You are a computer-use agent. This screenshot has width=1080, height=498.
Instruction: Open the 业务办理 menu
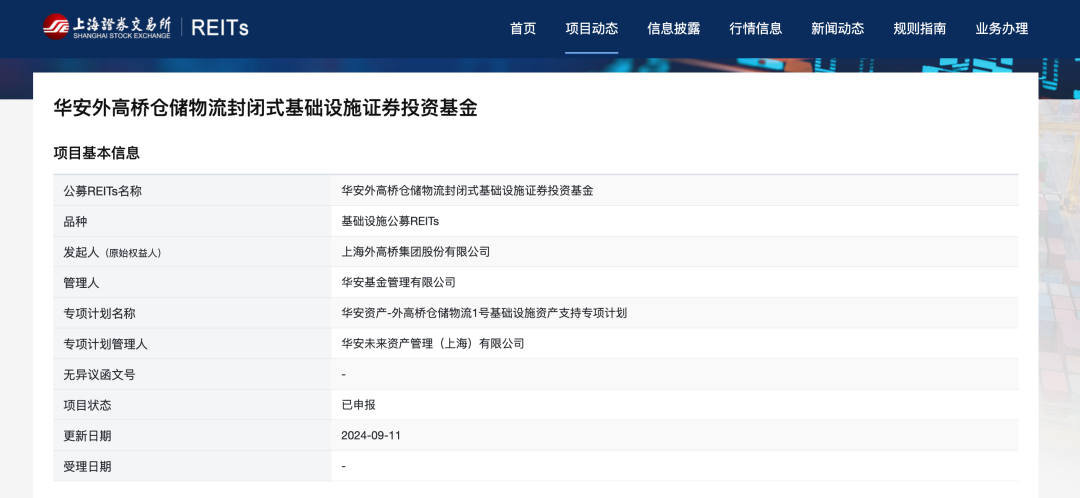[1001, 28]
